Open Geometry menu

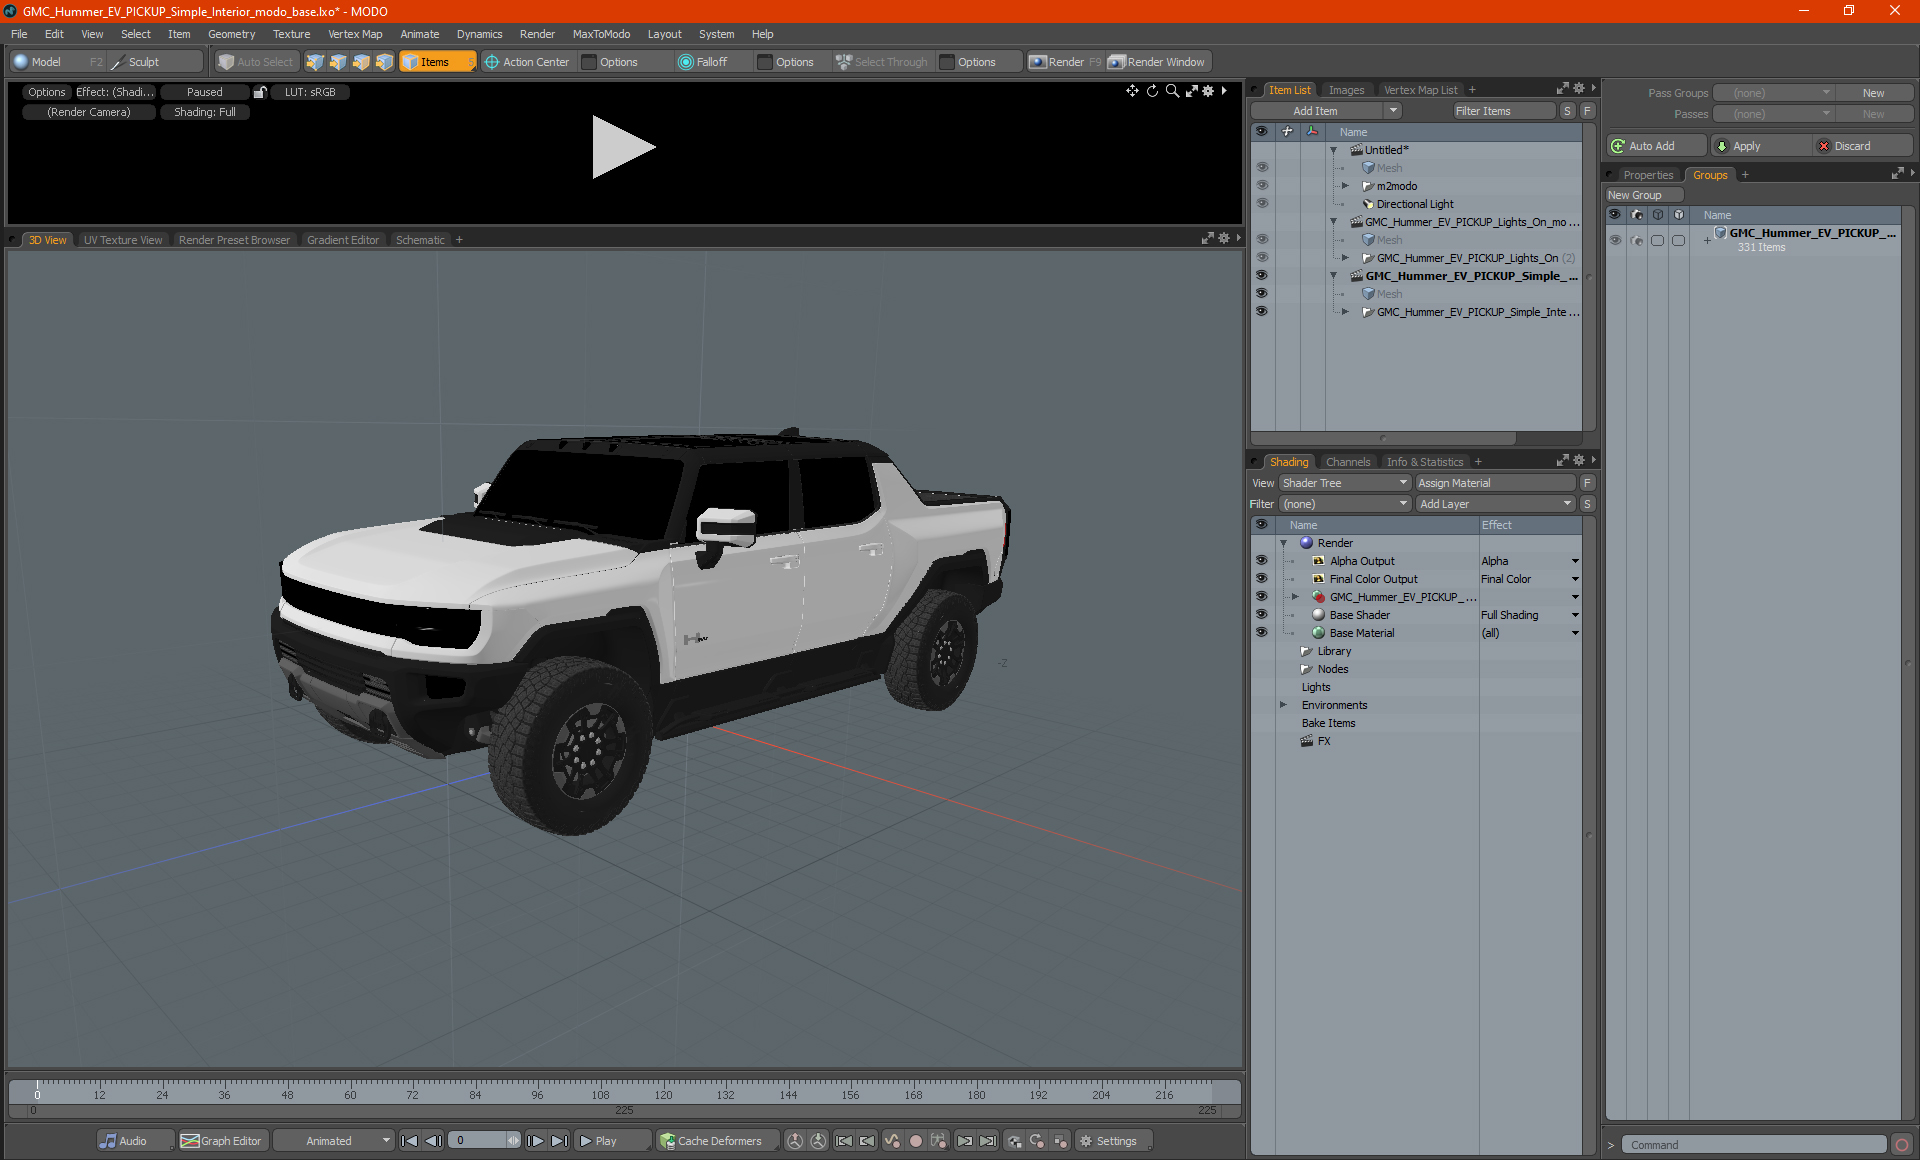point(231,34)
